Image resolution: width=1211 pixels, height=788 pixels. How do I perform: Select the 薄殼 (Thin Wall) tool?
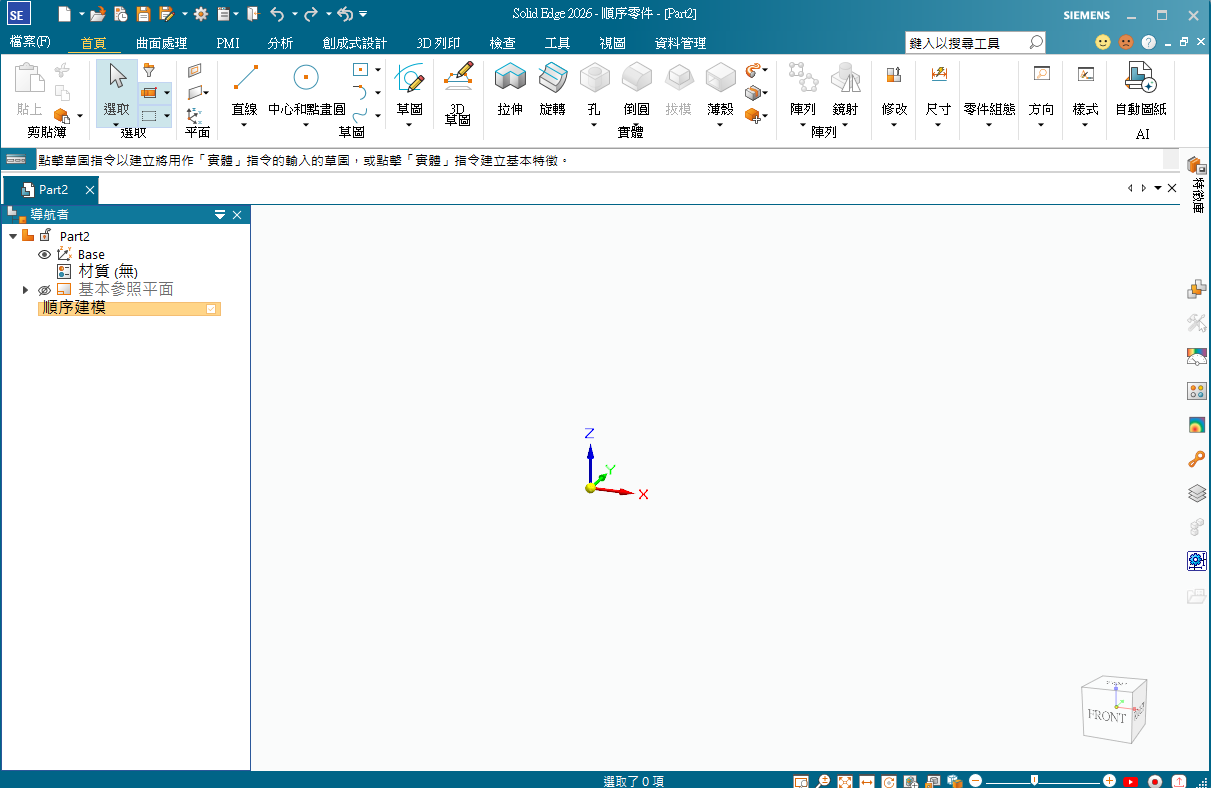[x=720, y=78]
